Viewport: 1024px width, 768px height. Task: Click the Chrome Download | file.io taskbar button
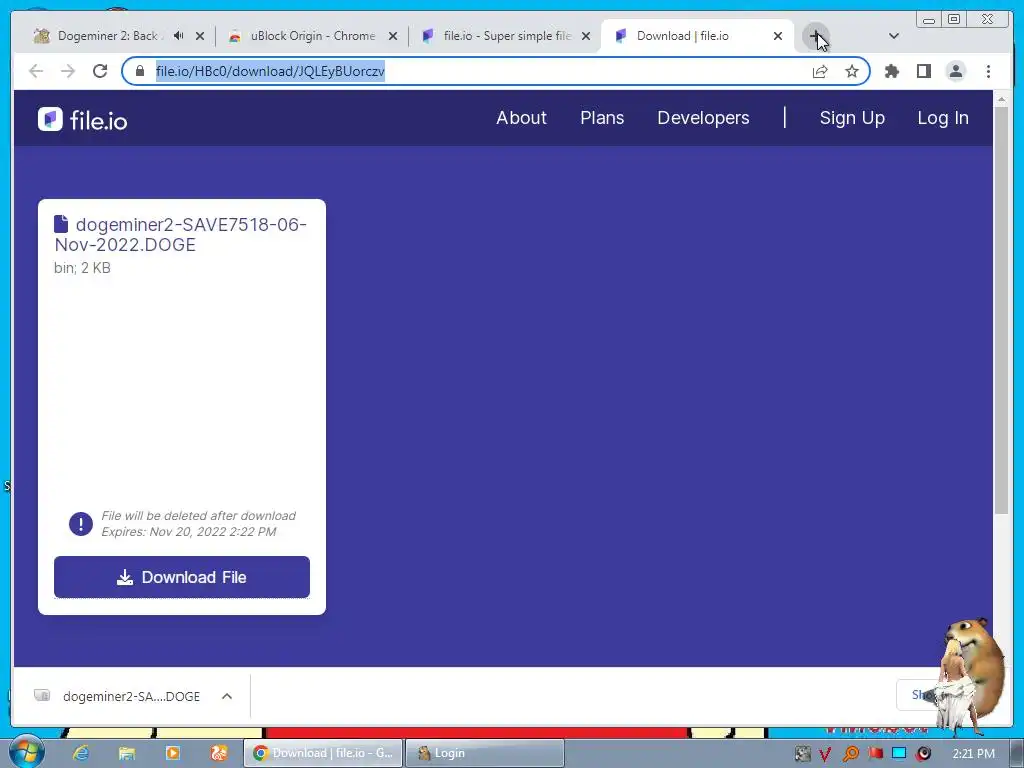323,753
